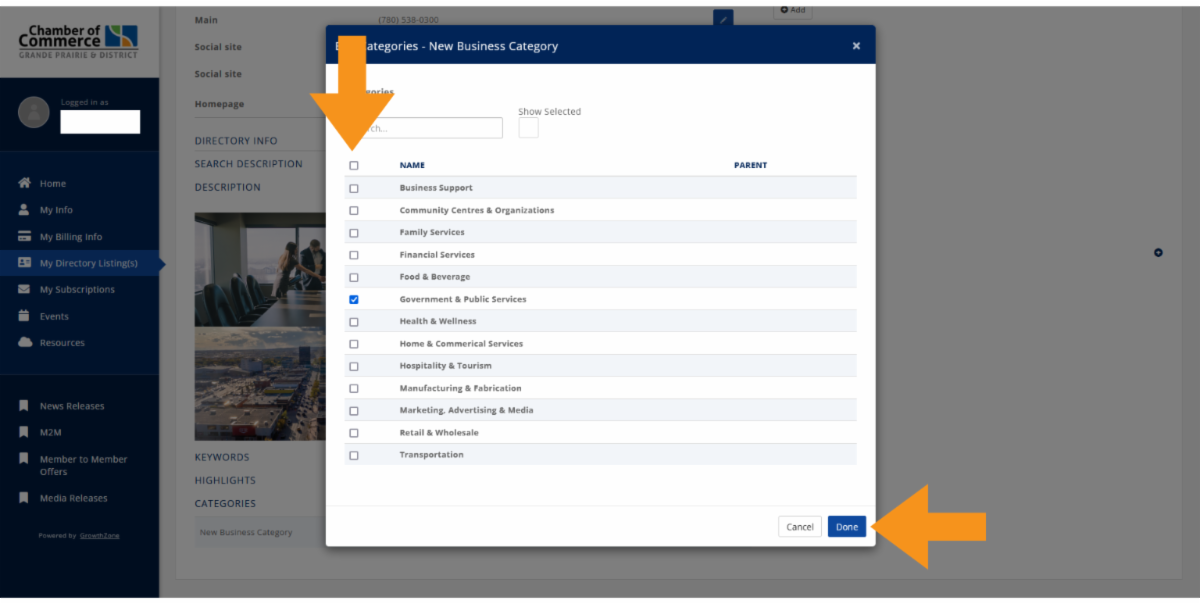Click the Chamber of Commerce logo

(78, 41)
